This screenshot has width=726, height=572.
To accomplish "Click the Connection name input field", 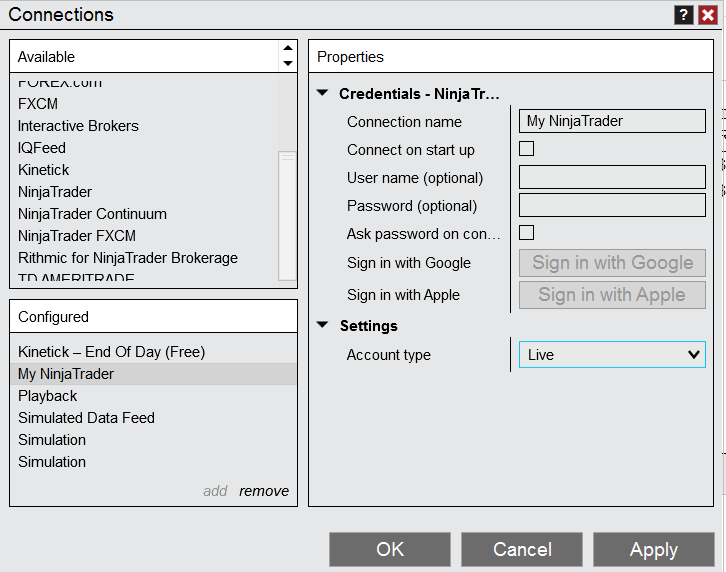I will [612, 121].
